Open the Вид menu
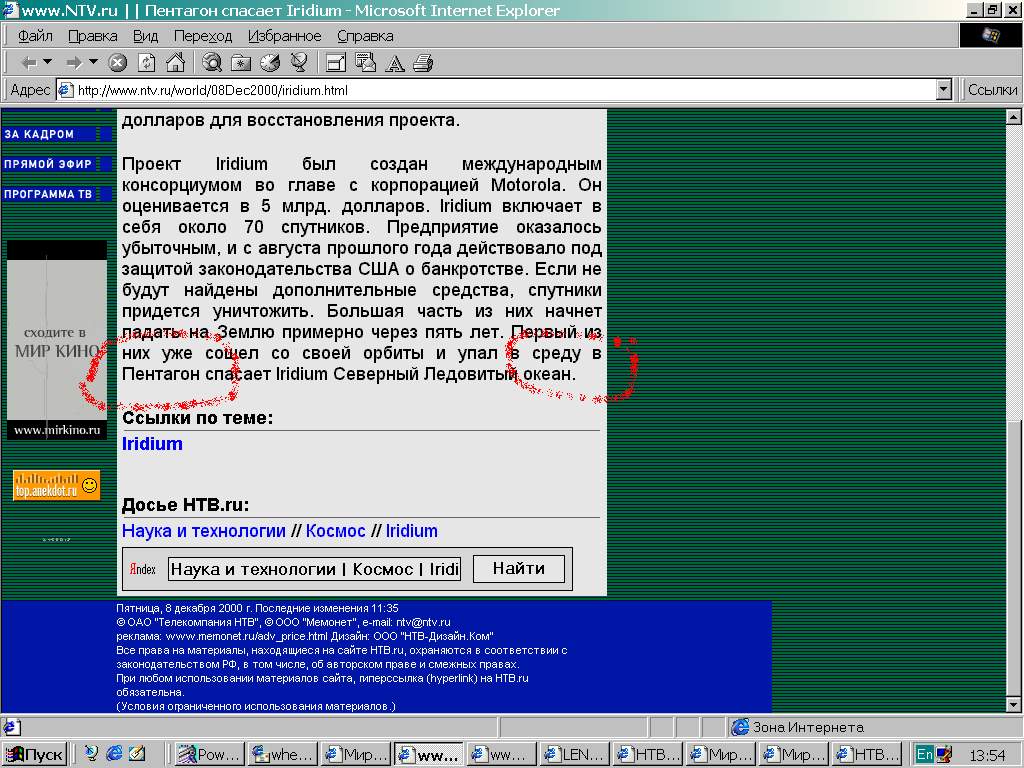The height and width of the screenshot is (768, 1024). point(146,36)
